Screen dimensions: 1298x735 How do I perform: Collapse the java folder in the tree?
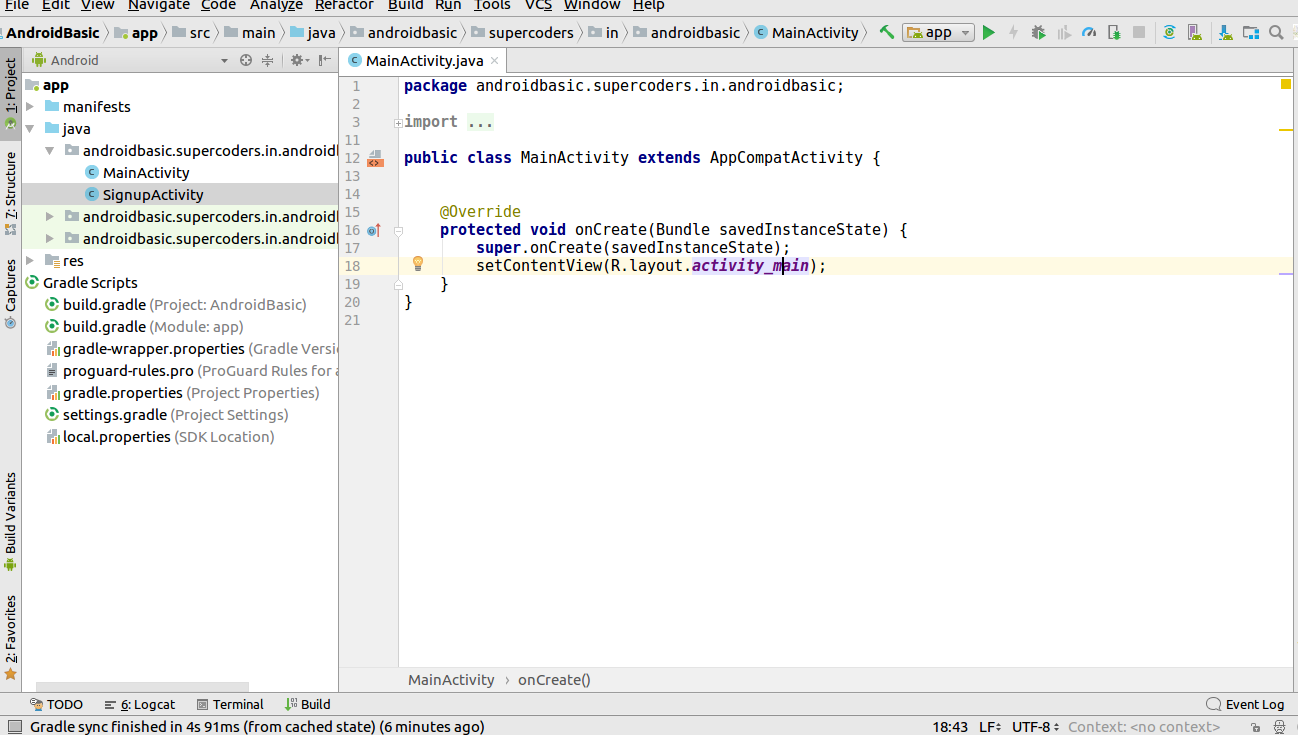pyautogui.click(x=30, y=128)
